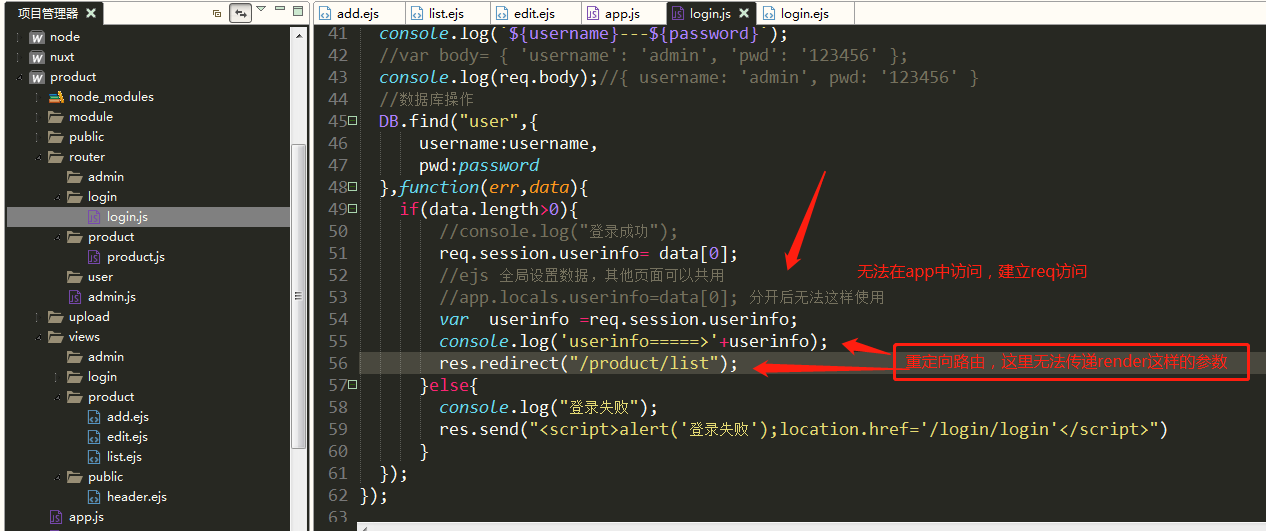Click the icon on the app.js editor tab
Image resolution: width=1266 pixels, height=531 pixels.
[593, 14]
